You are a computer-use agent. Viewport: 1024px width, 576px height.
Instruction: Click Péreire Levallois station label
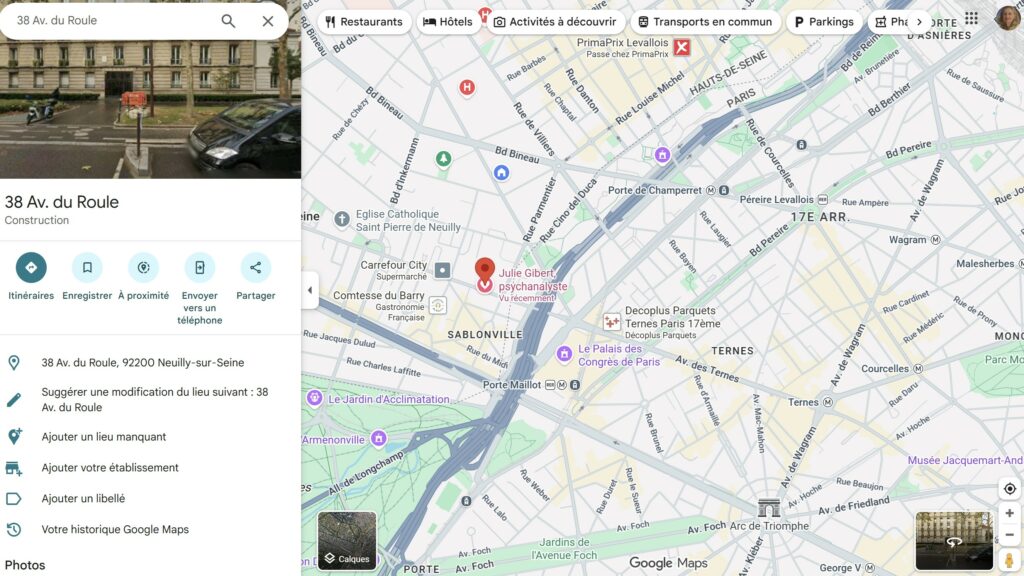tap(776, 199)
